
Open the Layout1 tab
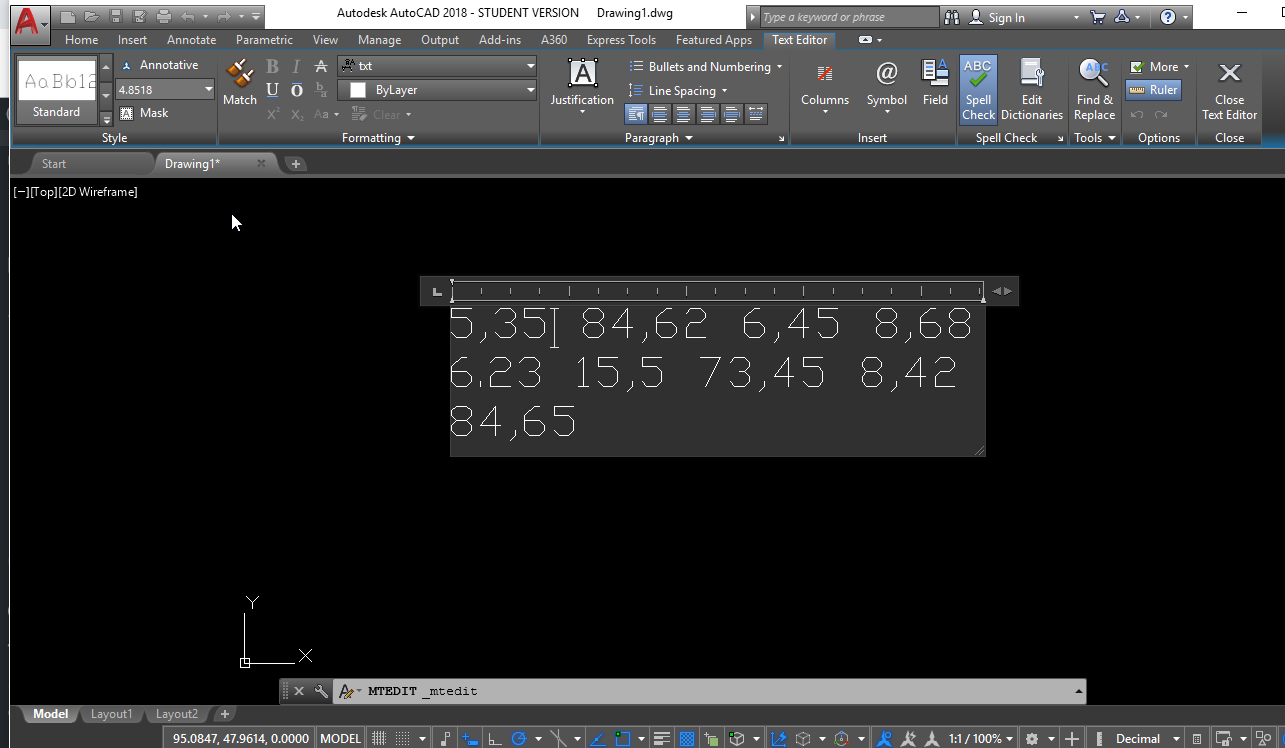point(111,714)
